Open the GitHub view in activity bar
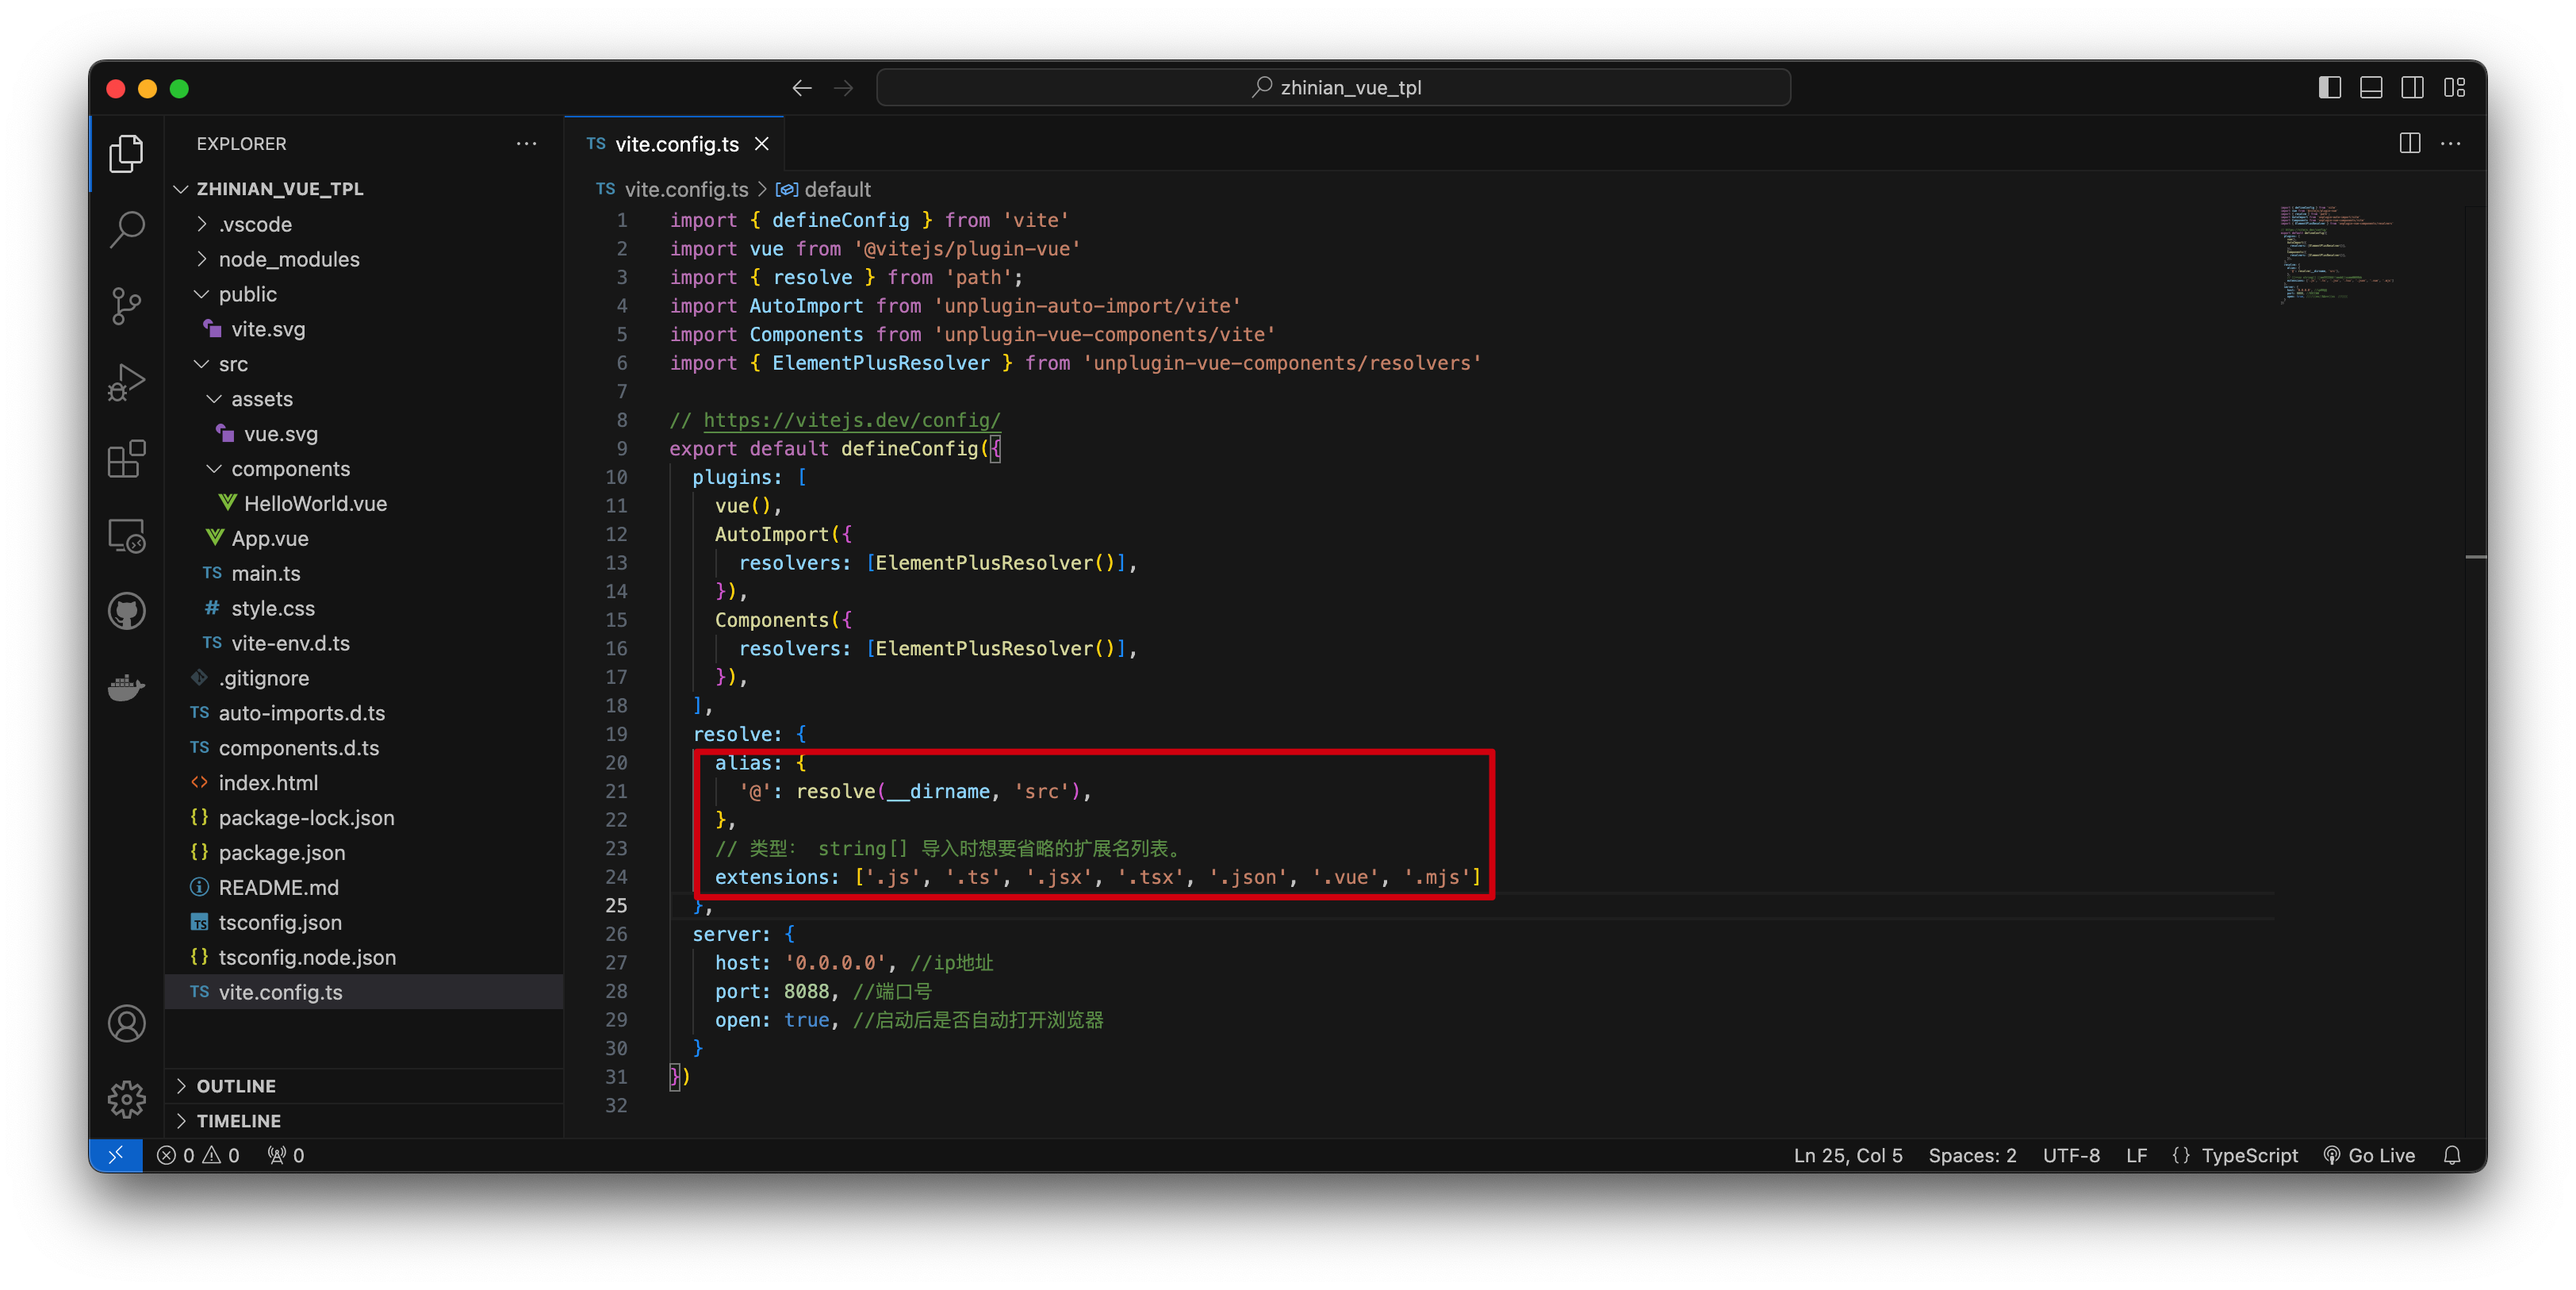The image size is (2576, 1290). [x=126, y=611]
